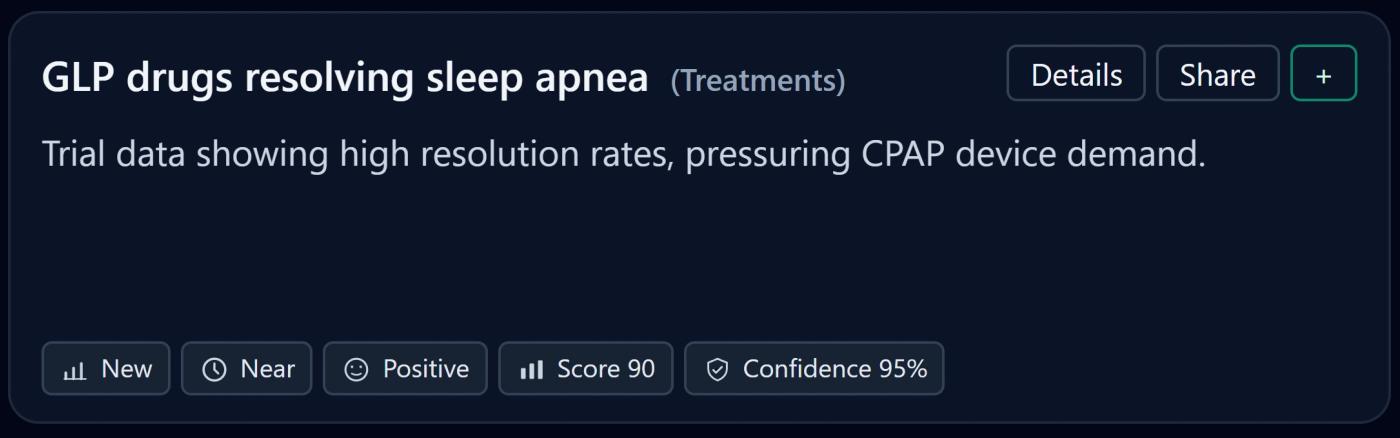Share the GLP drugs sleep apnea card
Viewport: 1400px width, 438px height.
point(1217,74)
